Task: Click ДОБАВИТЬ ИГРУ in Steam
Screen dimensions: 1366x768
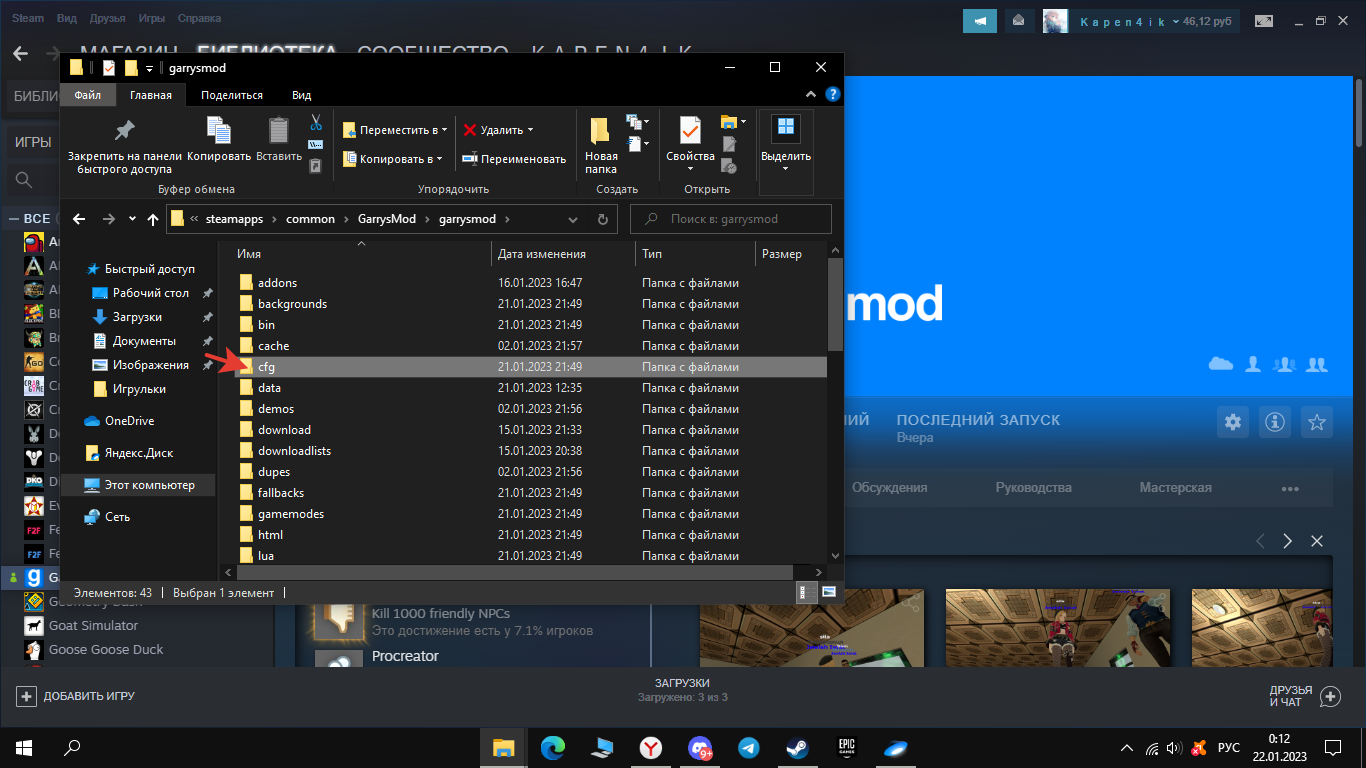Action: [x=76, y=696]
